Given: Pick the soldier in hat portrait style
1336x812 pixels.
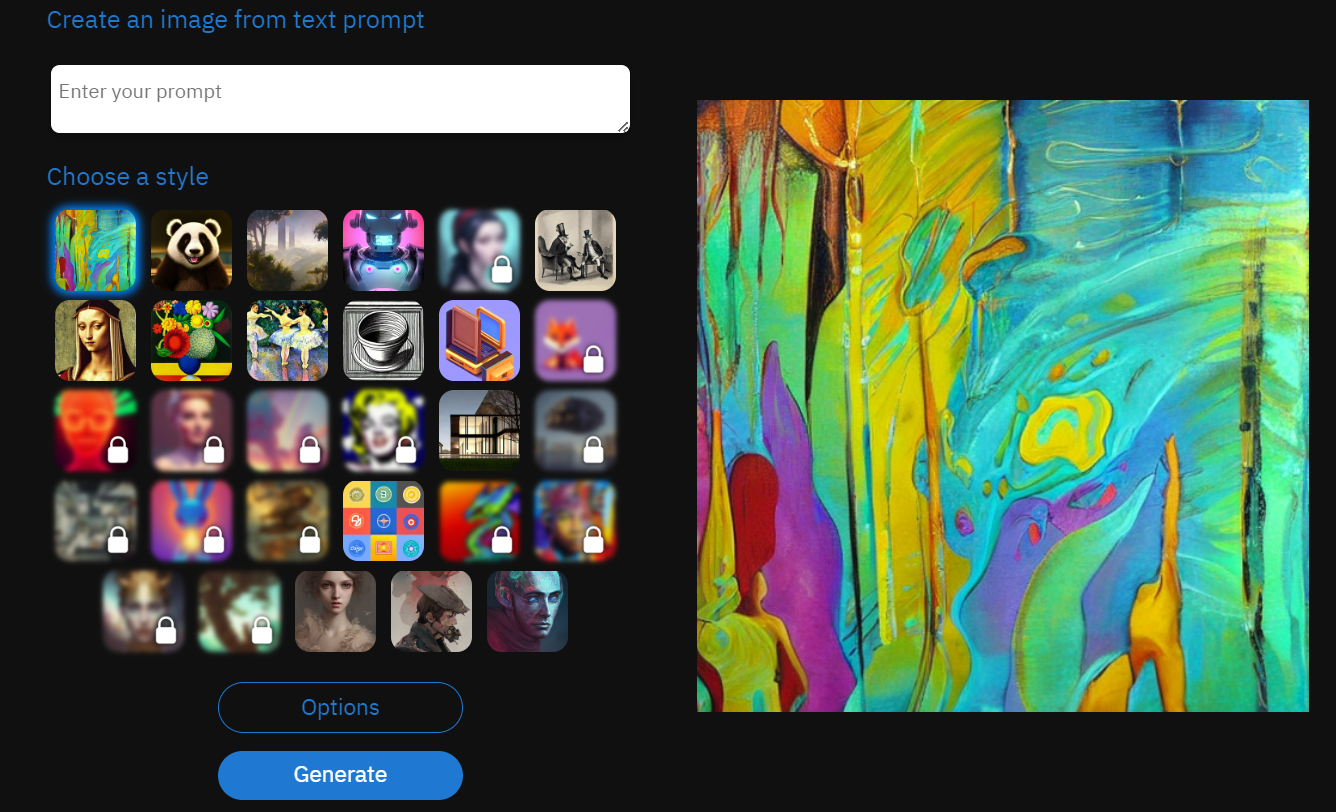Looking at the screenshot, I should [x=431, y=611].
